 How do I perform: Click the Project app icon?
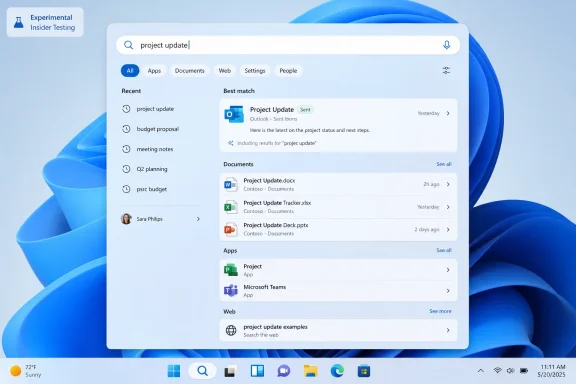[231, 270]
